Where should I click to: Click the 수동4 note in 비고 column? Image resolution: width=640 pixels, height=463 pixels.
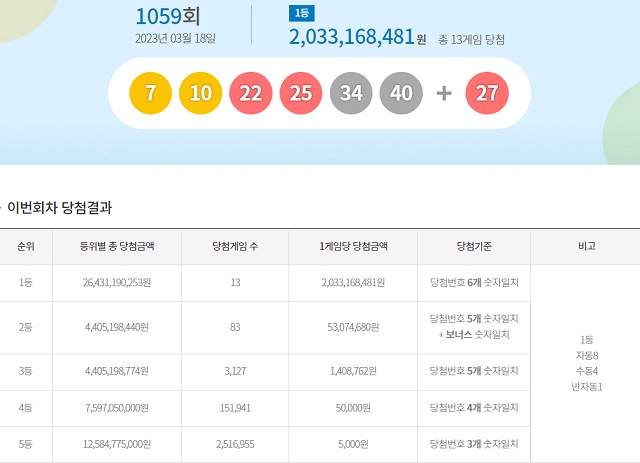click(587, 371)
